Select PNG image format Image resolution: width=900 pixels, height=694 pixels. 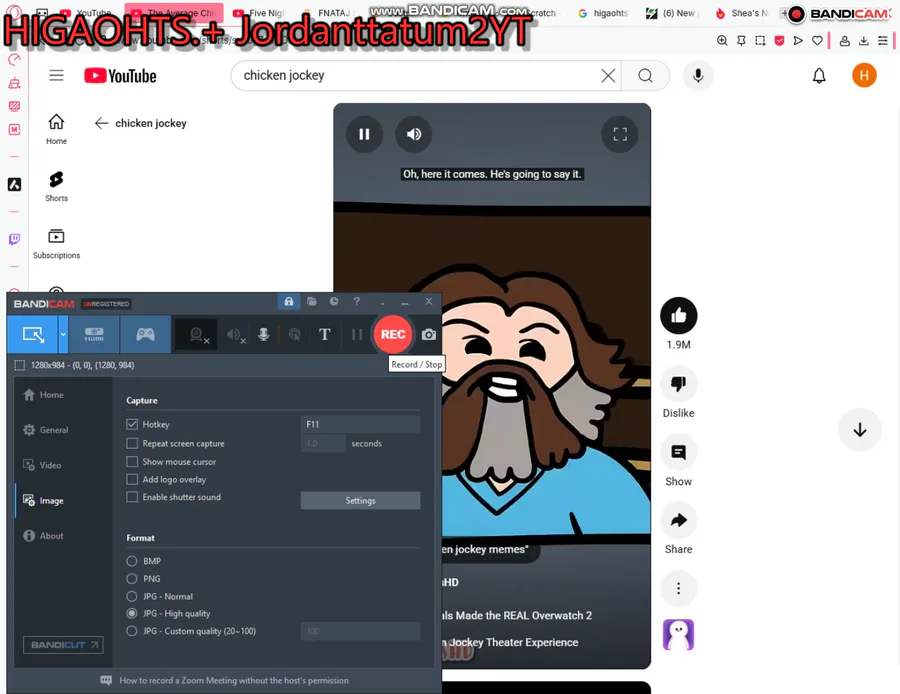[x=132, y=579]
